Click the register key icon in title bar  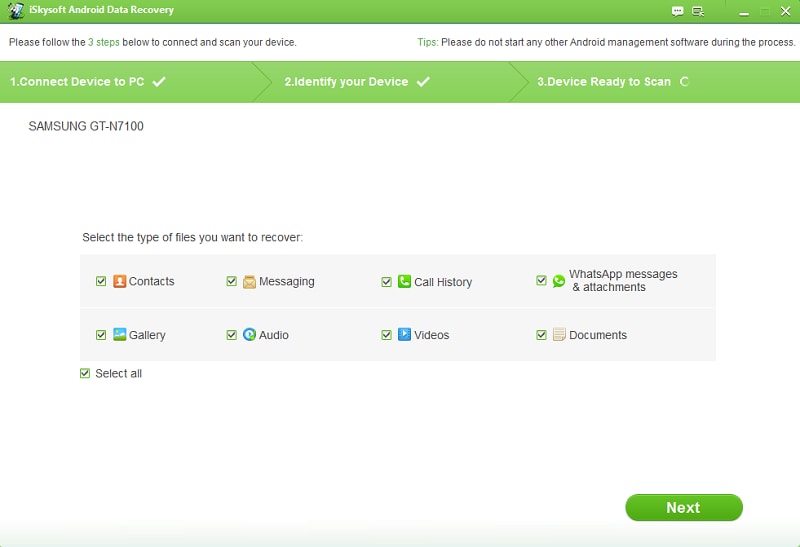(x=698, y=11)
